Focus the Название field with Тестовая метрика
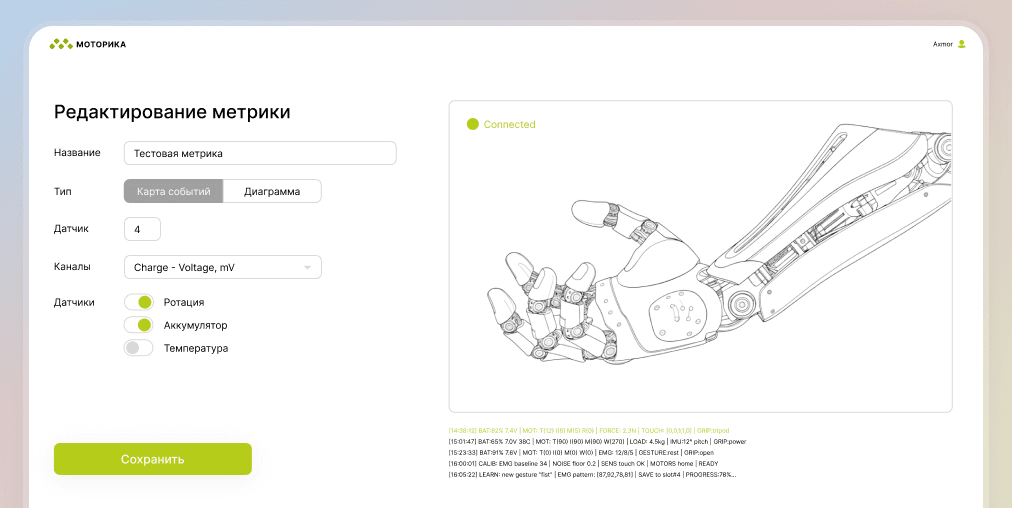Screen dimensions: 1012x508 [x=260, y=153]
